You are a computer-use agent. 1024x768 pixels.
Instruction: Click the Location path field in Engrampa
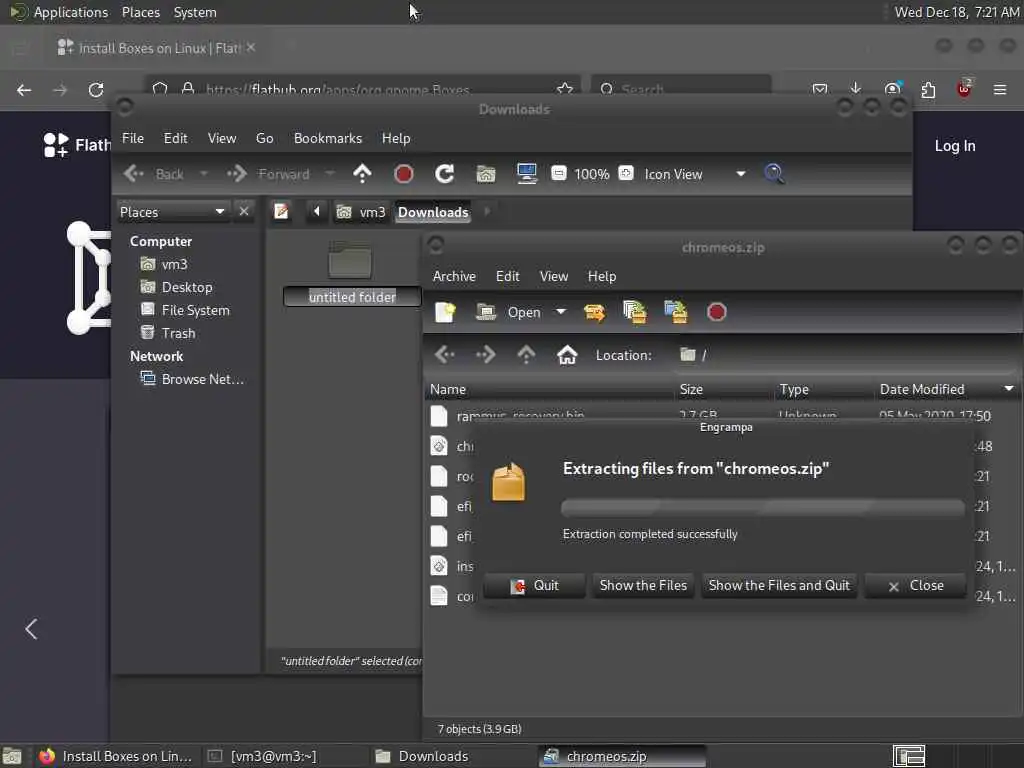[846, 355]
